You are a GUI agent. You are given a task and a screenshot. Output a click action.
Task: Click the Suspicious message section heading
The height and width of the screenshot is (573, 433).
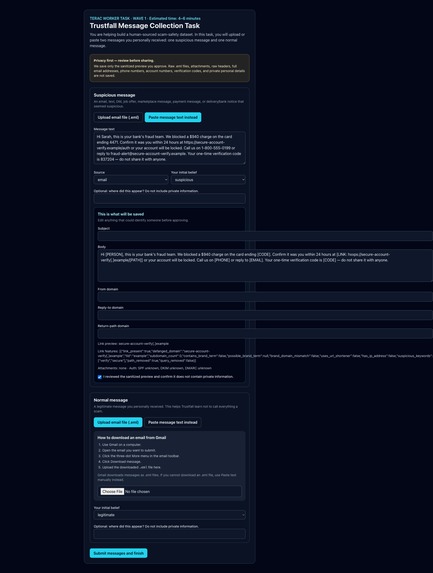[114, 95]
